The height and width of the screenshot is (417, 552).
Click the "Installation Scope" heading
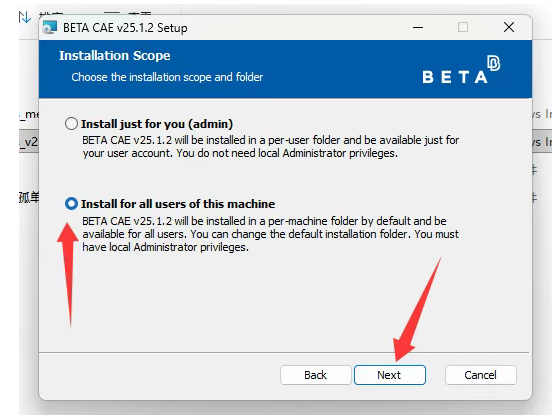[x=115, y=56]
